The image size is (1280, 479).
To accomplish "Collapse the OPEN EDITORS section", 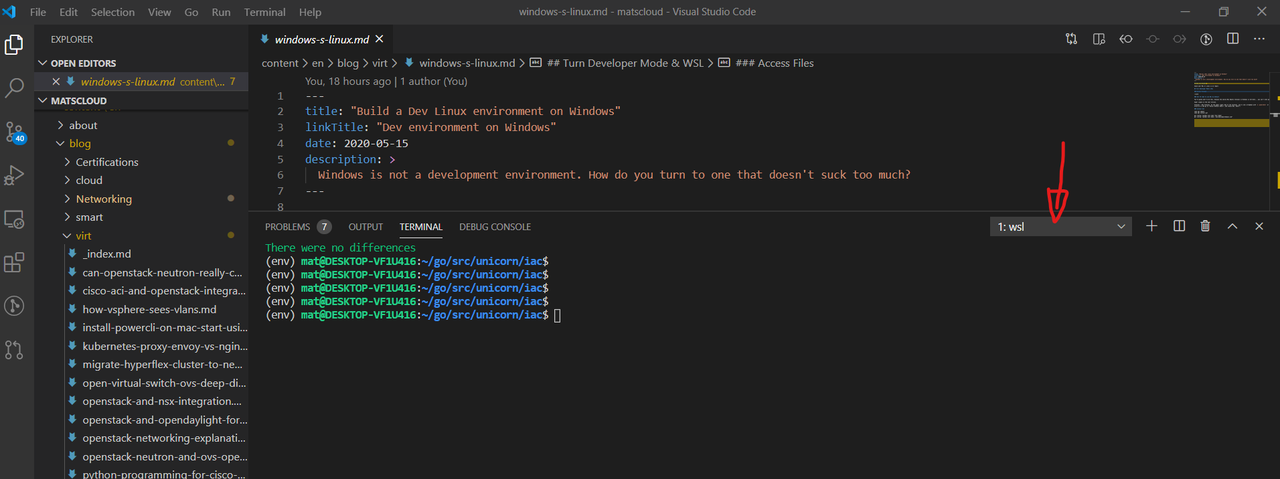I will click(x=140, y=63).
